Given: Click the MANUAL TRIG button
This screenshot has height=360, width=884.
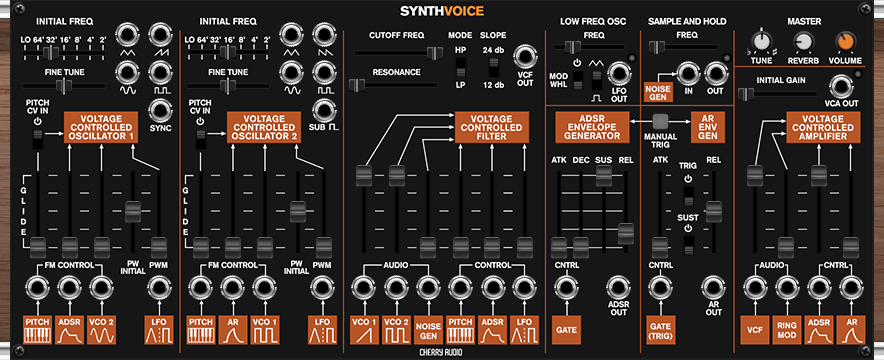Looking at the screenshot, I should (660, 121).
